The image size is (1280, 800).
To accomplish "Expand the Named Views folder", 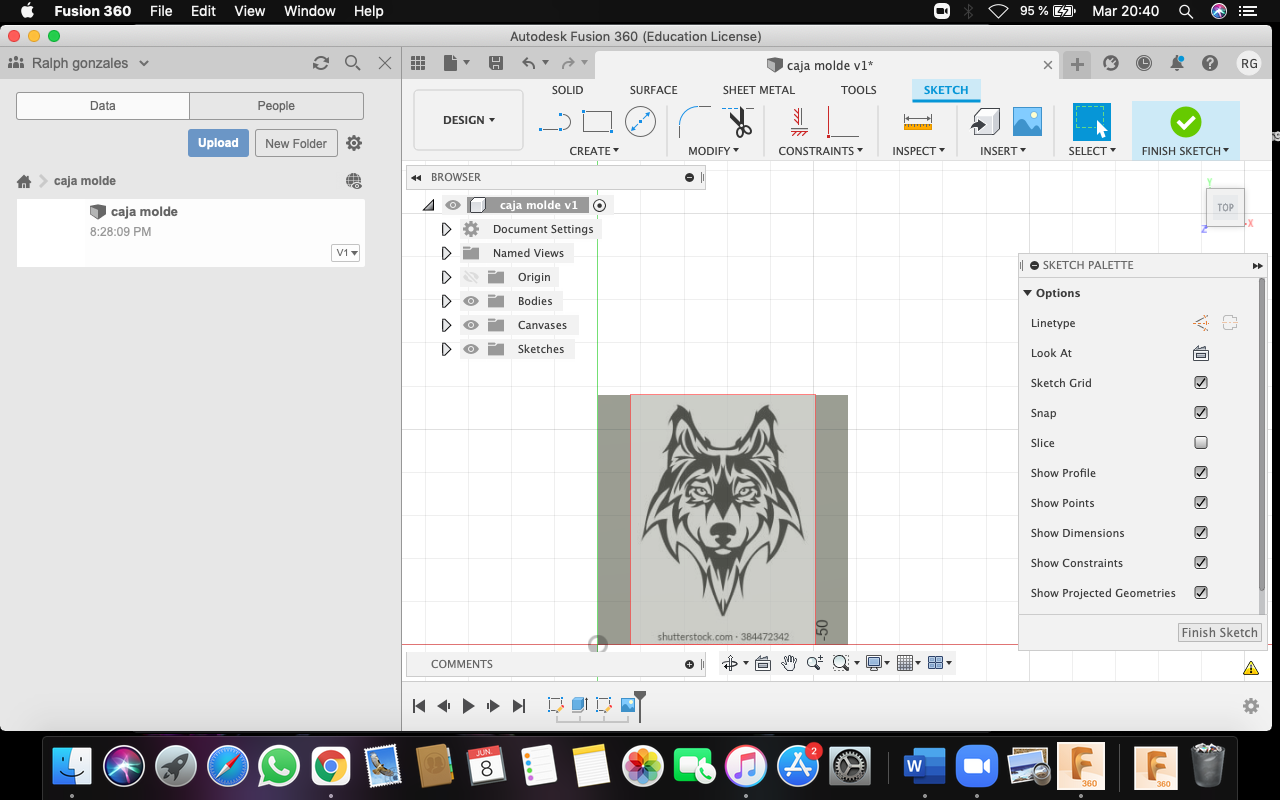I will 446,253.
